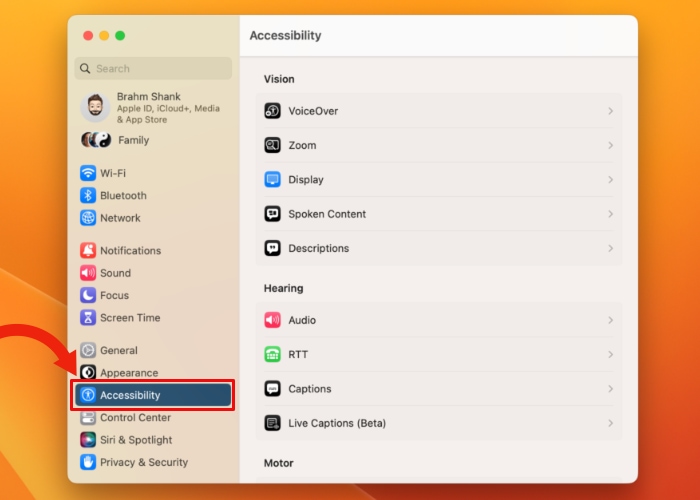The height and width of the screenshot is (500, 700).
Task: Click the Descriptions quote bubble icon
Action: [x=272, y=248]
